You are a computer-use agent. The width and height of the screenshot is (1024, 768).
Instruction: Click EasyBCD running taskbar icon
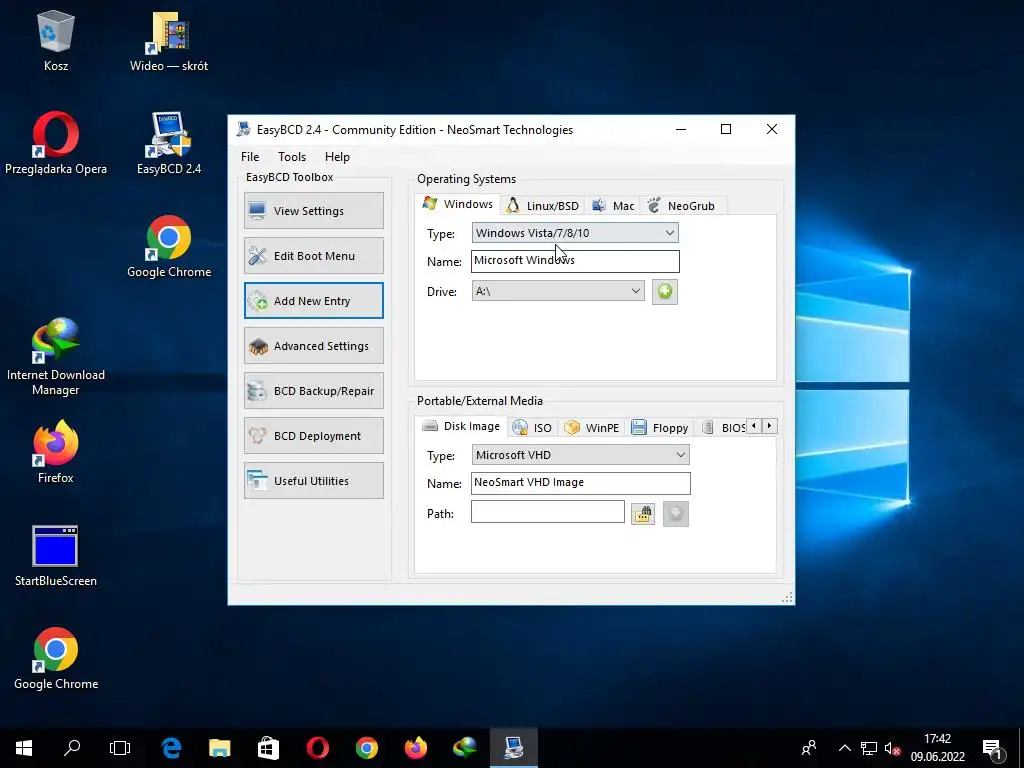tap(514, 748)
